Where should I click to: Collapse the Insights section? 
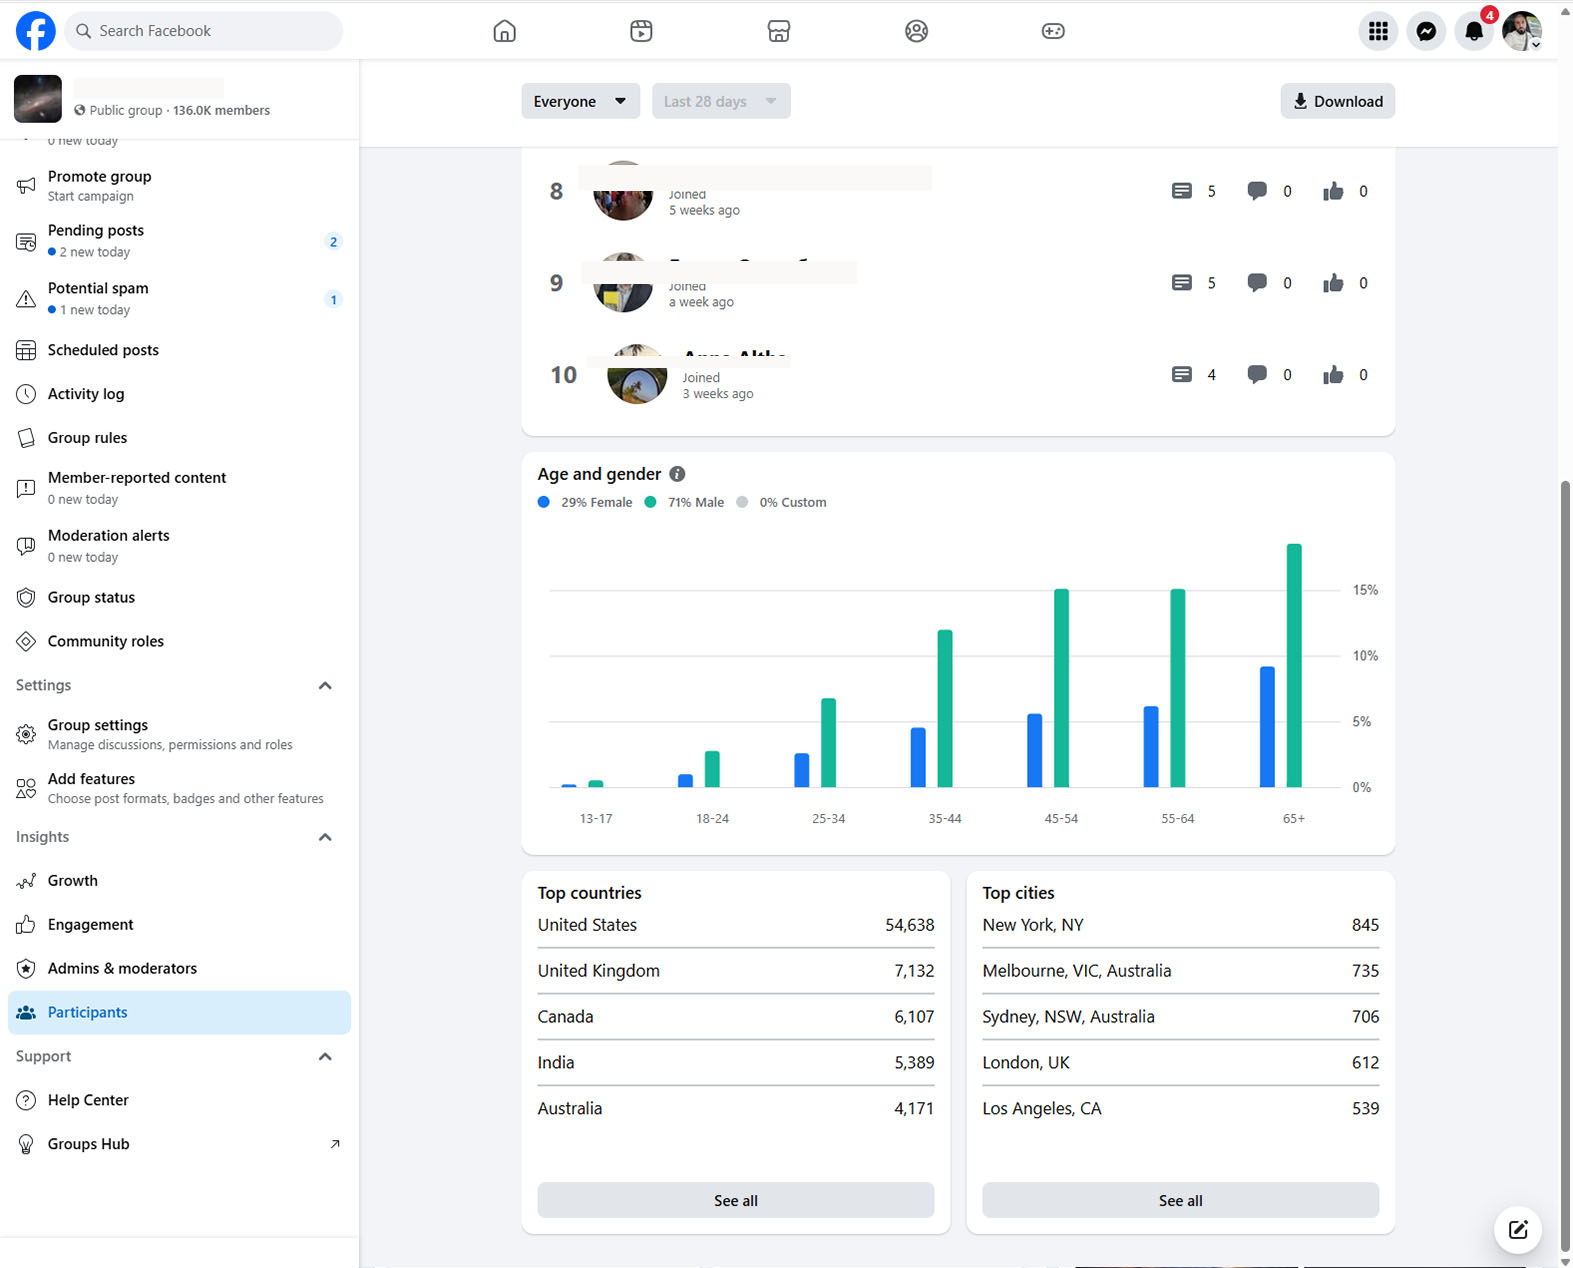point(325,837)
